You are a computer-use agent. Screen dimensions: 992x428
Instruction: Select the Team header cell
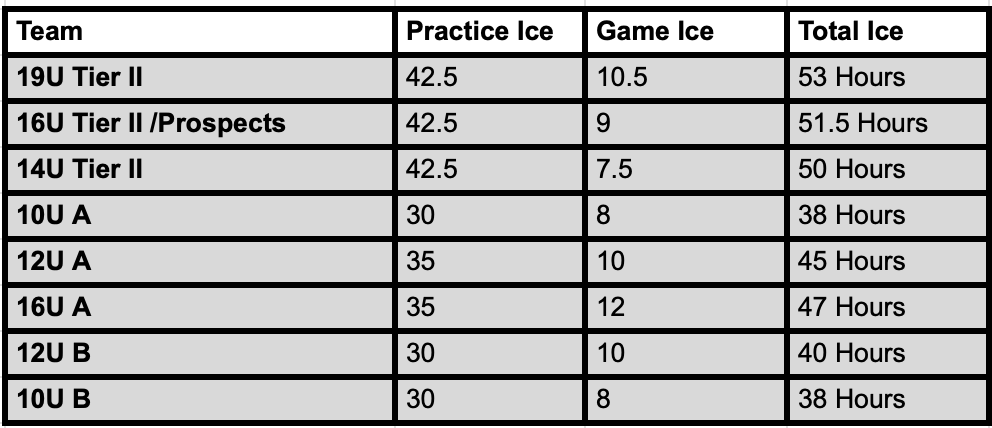click(x=200, y=31)
